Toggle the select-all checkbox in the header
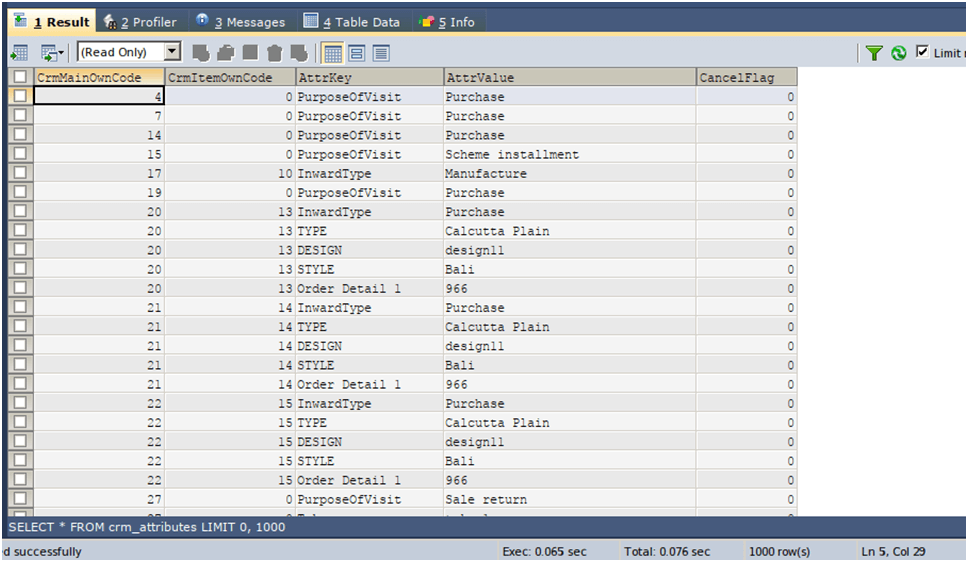The image size is (970, 563). point(20,77)
